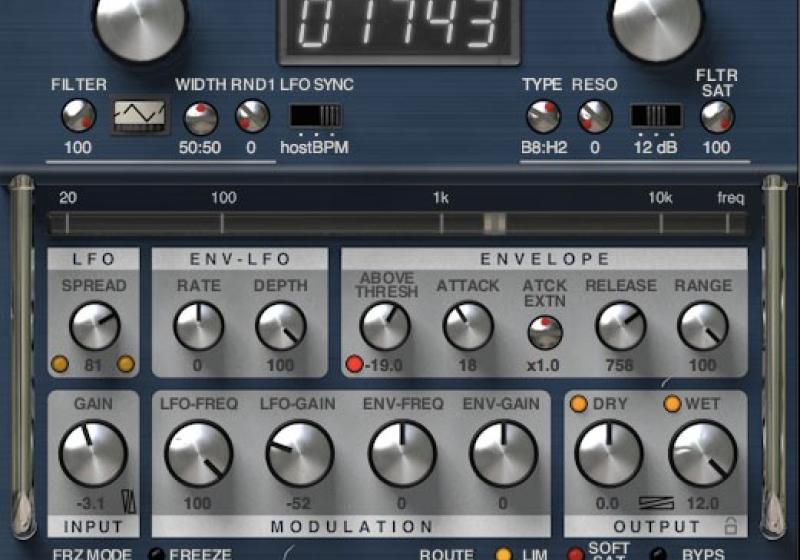Click the filter TYPE knob

[x=543, y=117]
